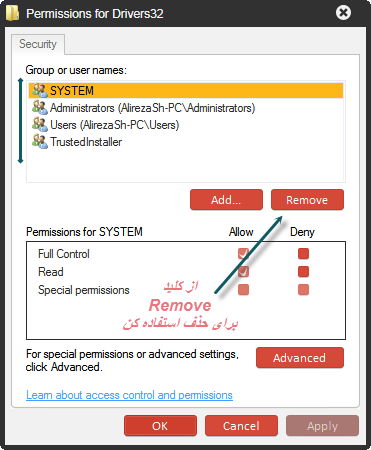Click Special permissions Deny checkbox
The height and width of the screenshot is (450, 371).
tap(303, 289)
